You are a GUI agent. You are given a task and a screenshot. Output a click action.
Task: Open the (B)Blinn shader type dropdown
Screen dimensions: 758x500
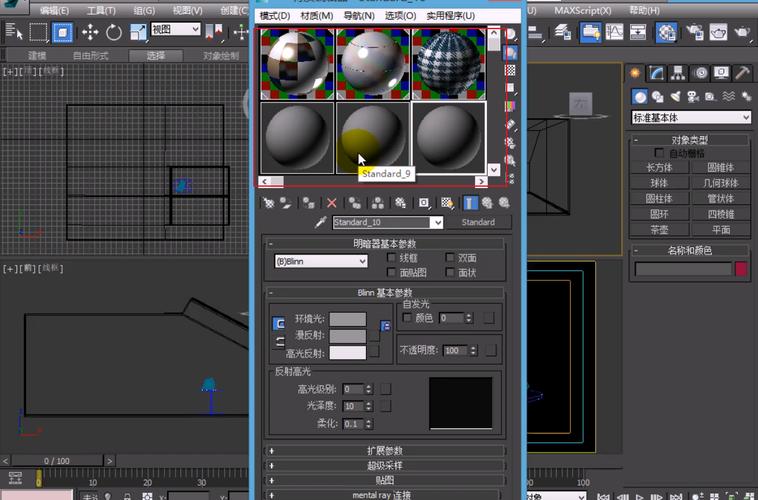click(x=321, y=261)
